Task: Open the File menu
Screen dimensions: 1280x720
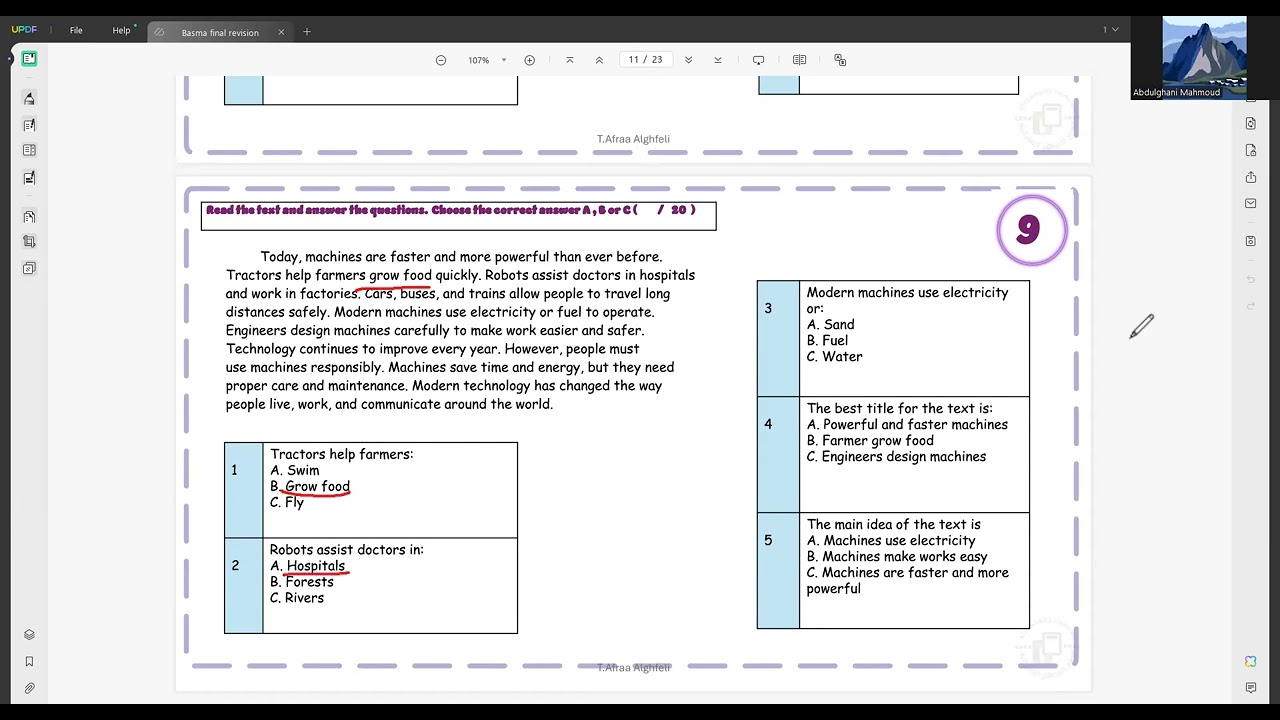Action: [76, 30]
